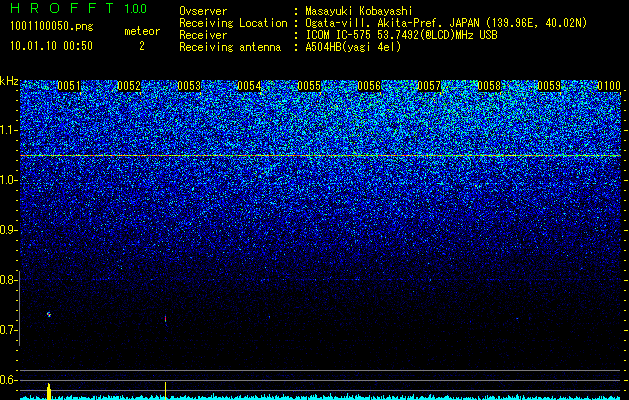Click the meteor count label

point(142,31)
